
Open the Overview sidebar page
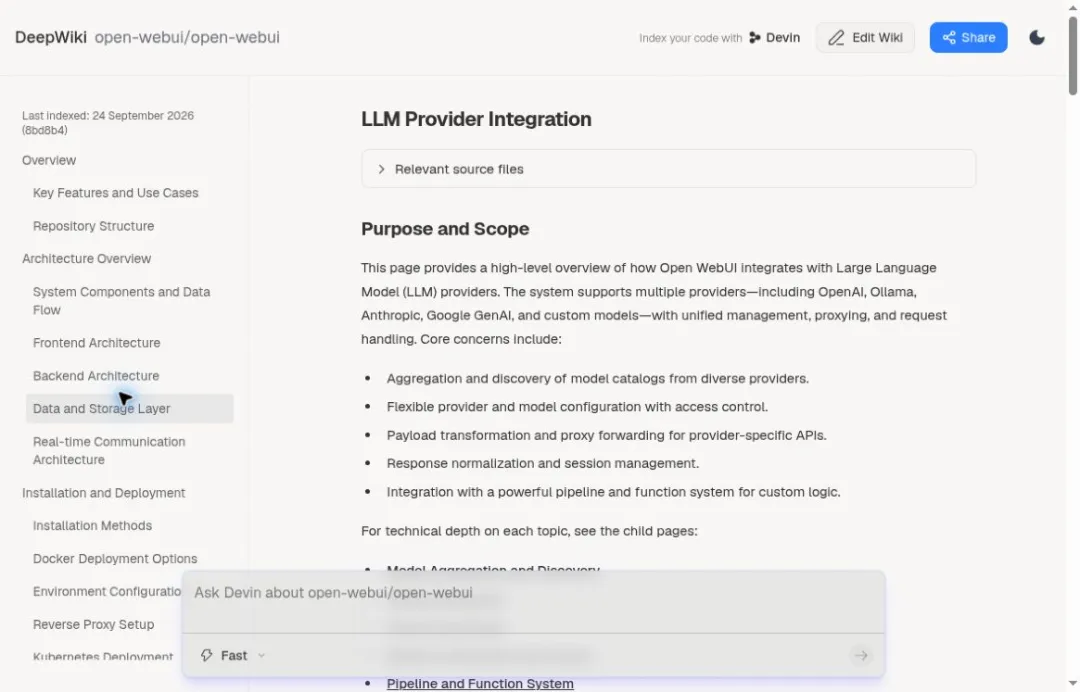49,160
